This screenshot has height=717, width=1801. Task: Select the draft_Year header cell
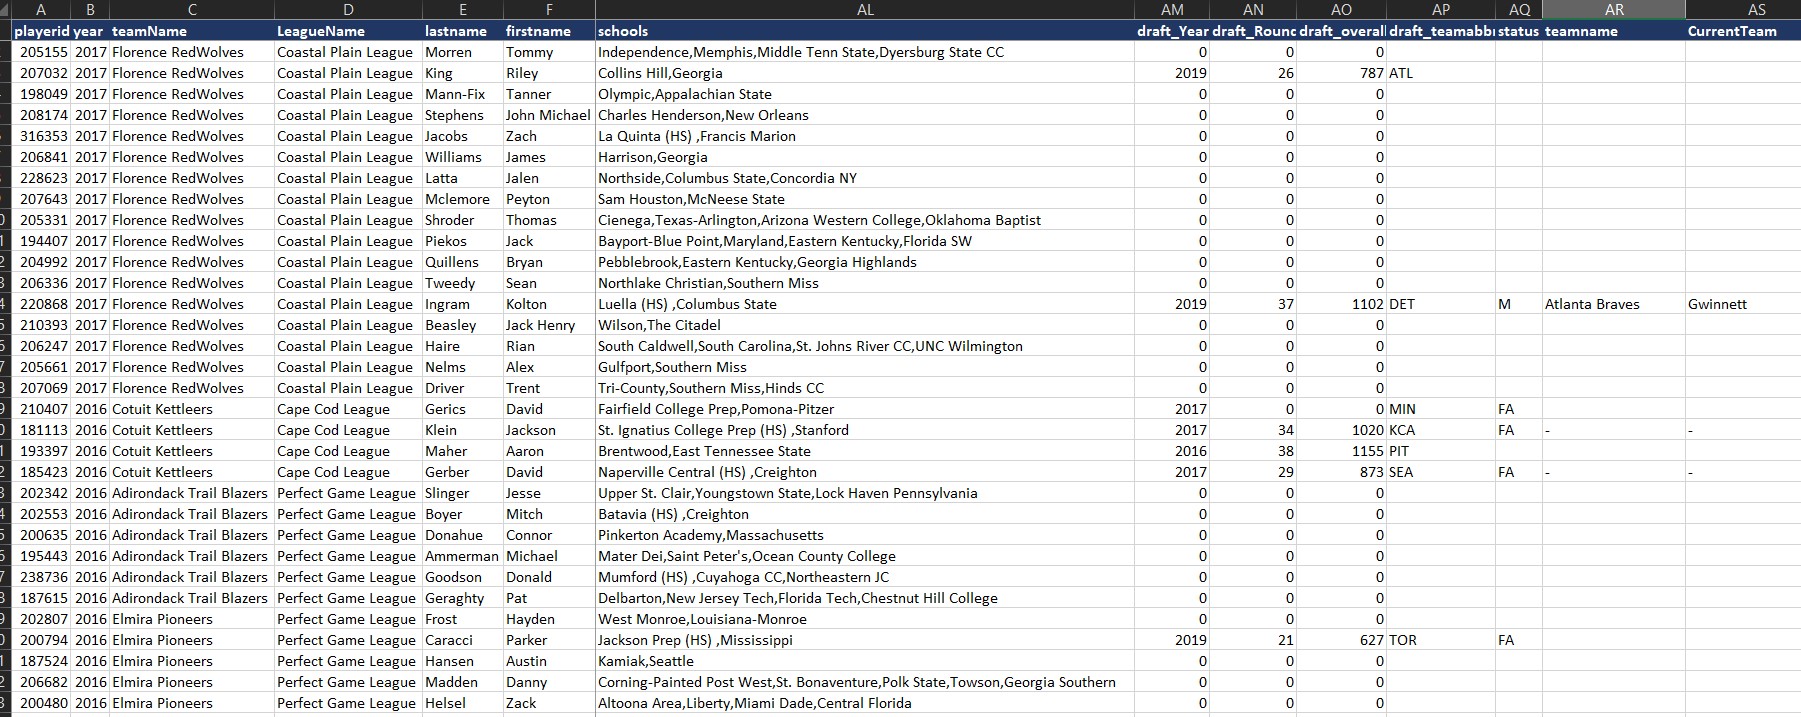pyautogui.click(x=1172, y=31)
